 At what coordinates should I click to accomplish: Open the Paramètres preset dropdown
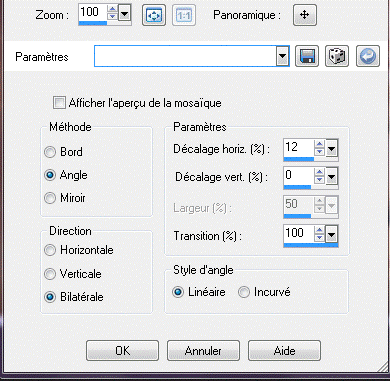pos(282,56)
